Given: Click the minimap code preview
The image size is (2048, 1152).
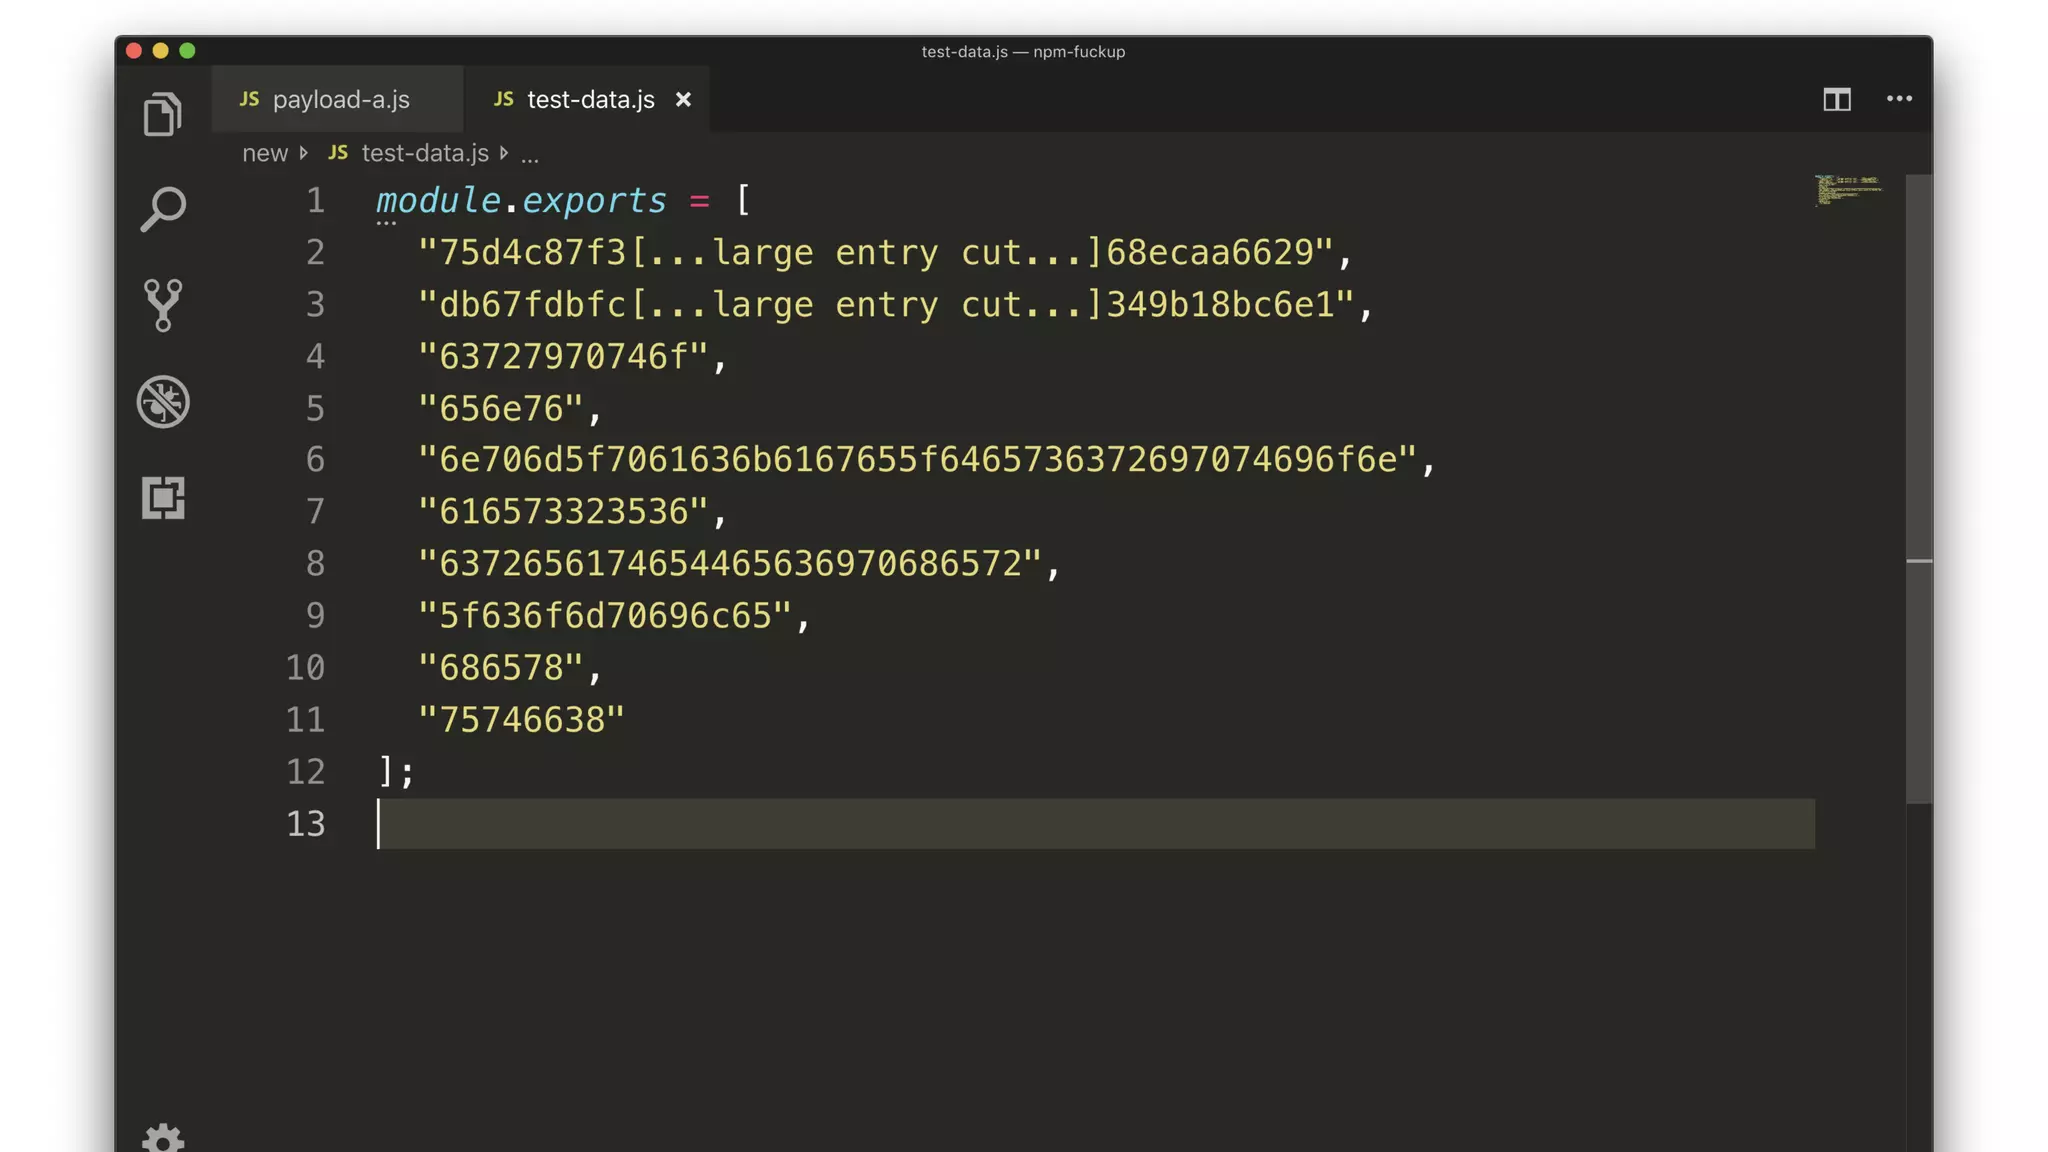Looking at the screenshot, I should 1847,189.
